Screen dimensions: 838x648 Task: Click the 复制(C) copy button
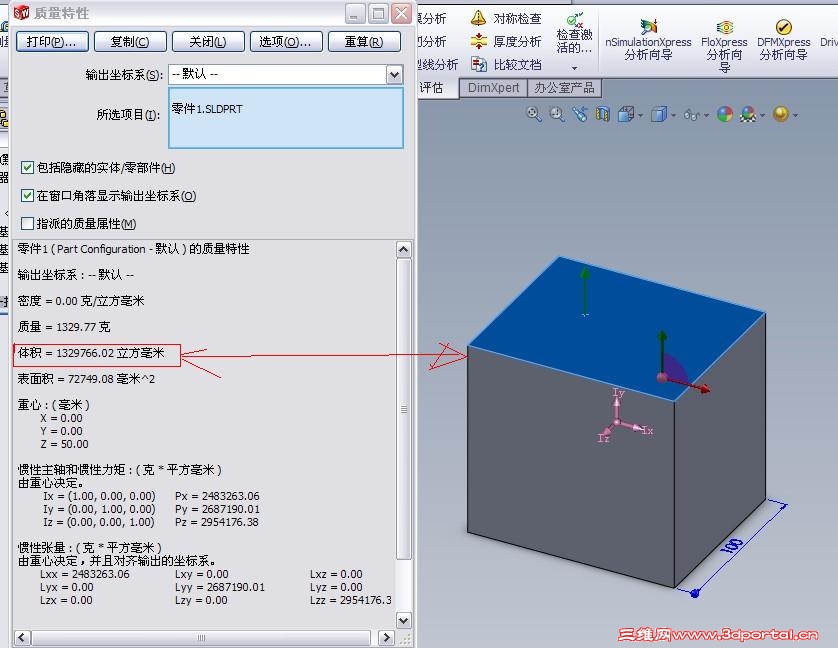(130, 42)
